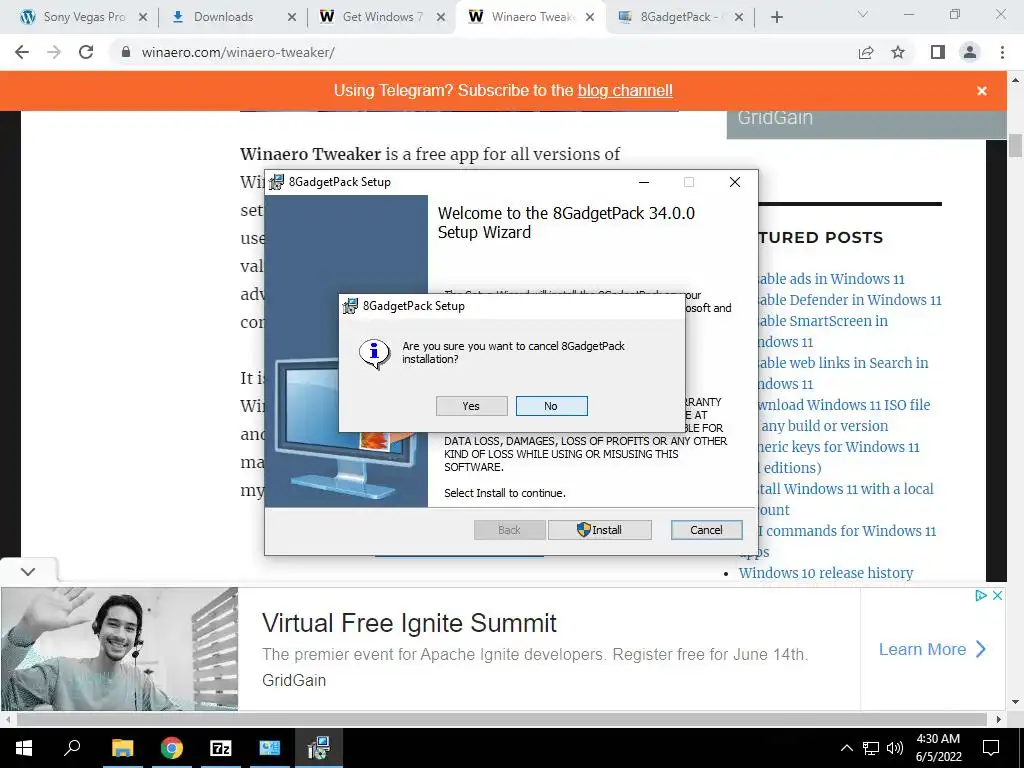Bookmark this page with the star
The width and height of the screenshot is (1024, 768).
point(899,53)
